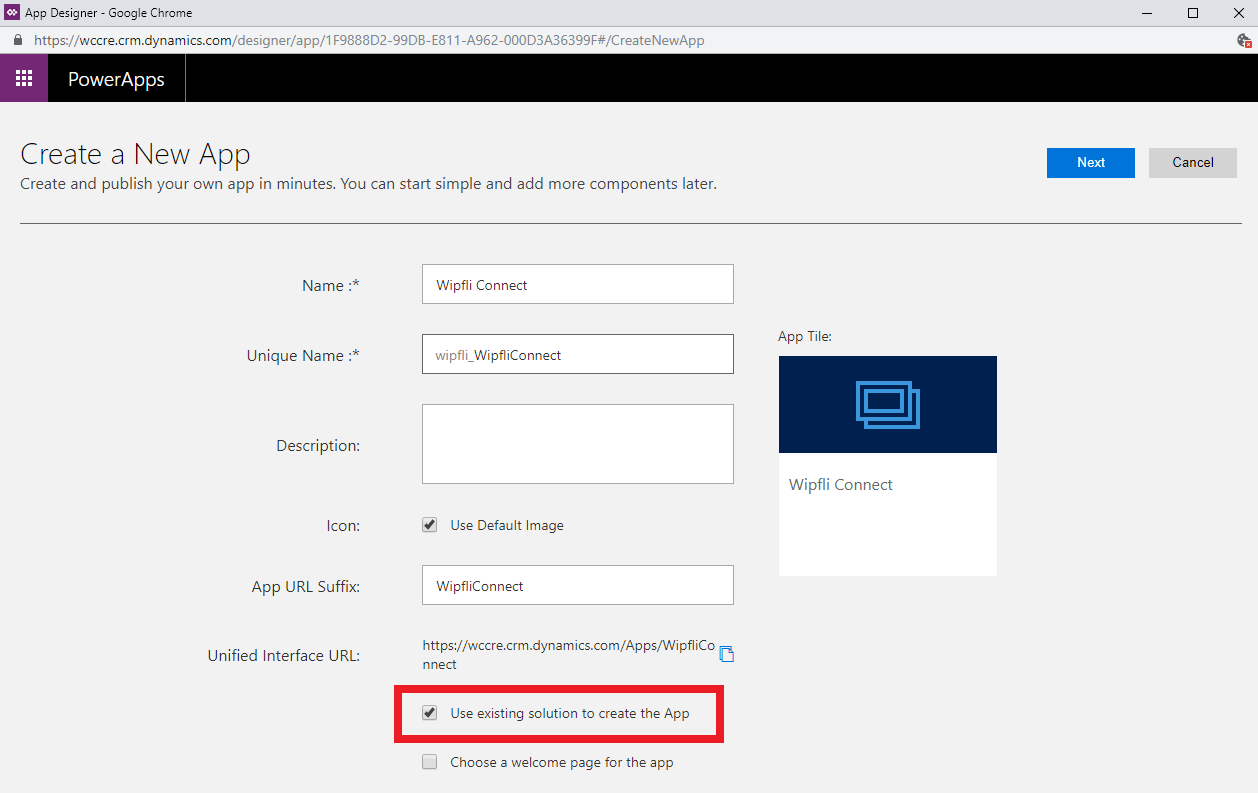Viewport: 1258px width, 793px height.
Task: Click the default app tile image icon
Action: click(887, 404)
